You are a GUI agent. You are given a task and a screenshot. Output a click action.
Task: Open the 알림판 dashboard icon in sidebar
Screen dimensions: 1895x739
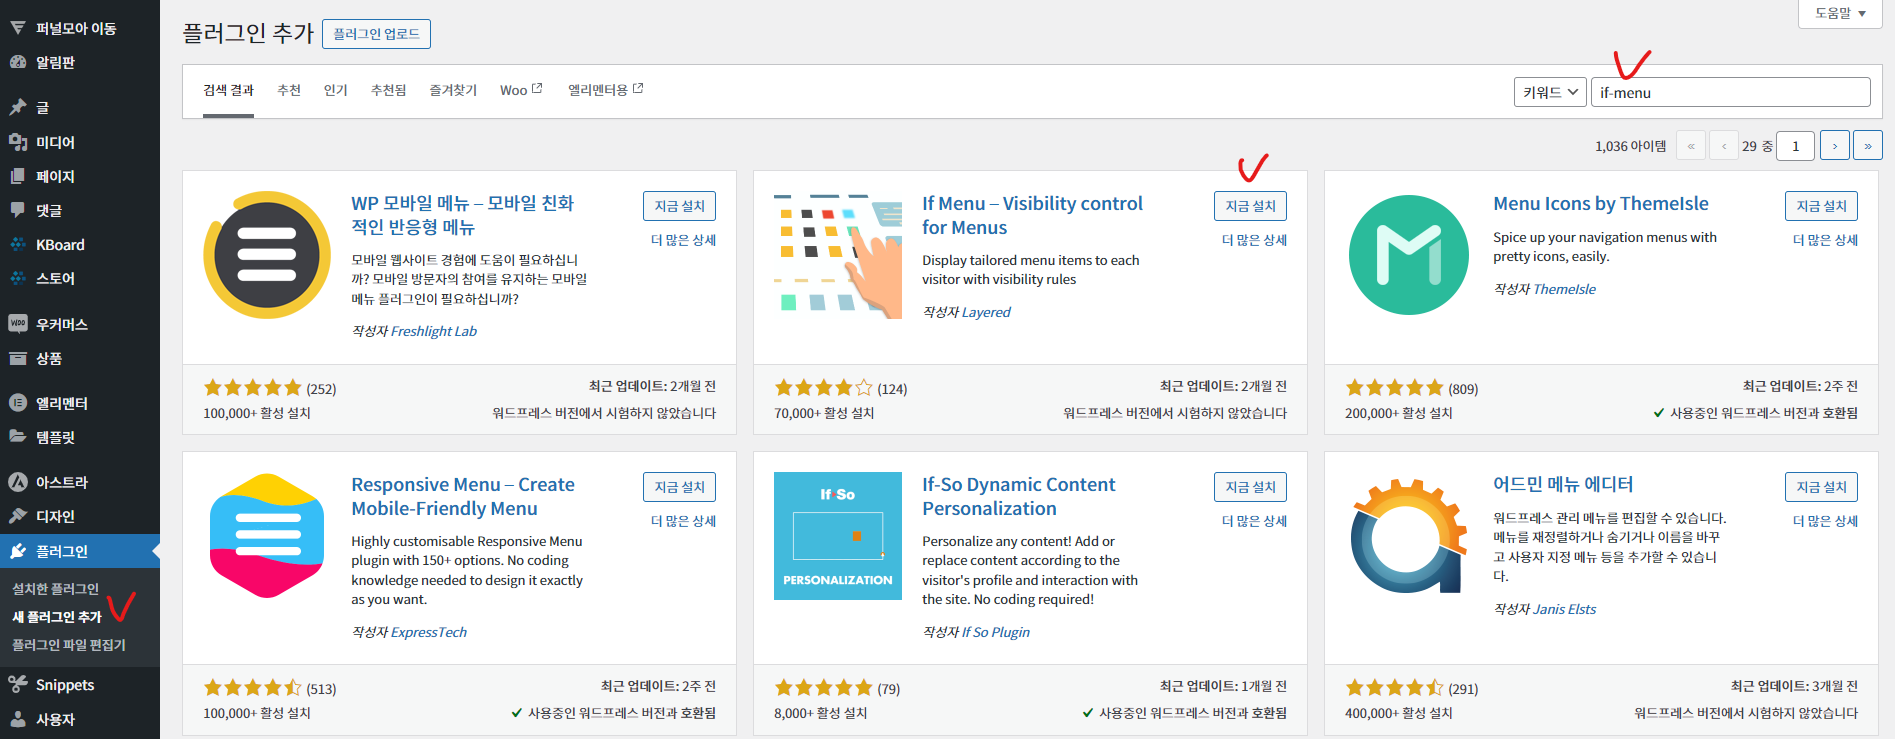pos(18,62)
